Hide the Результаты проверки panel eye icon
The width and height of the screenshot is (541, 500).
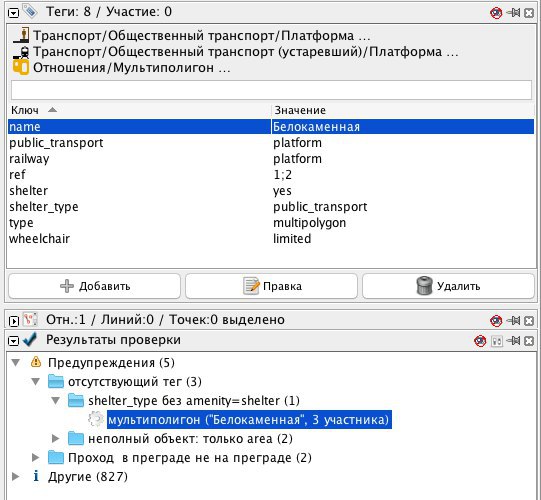pyautogui.click(x=480, y=341)
